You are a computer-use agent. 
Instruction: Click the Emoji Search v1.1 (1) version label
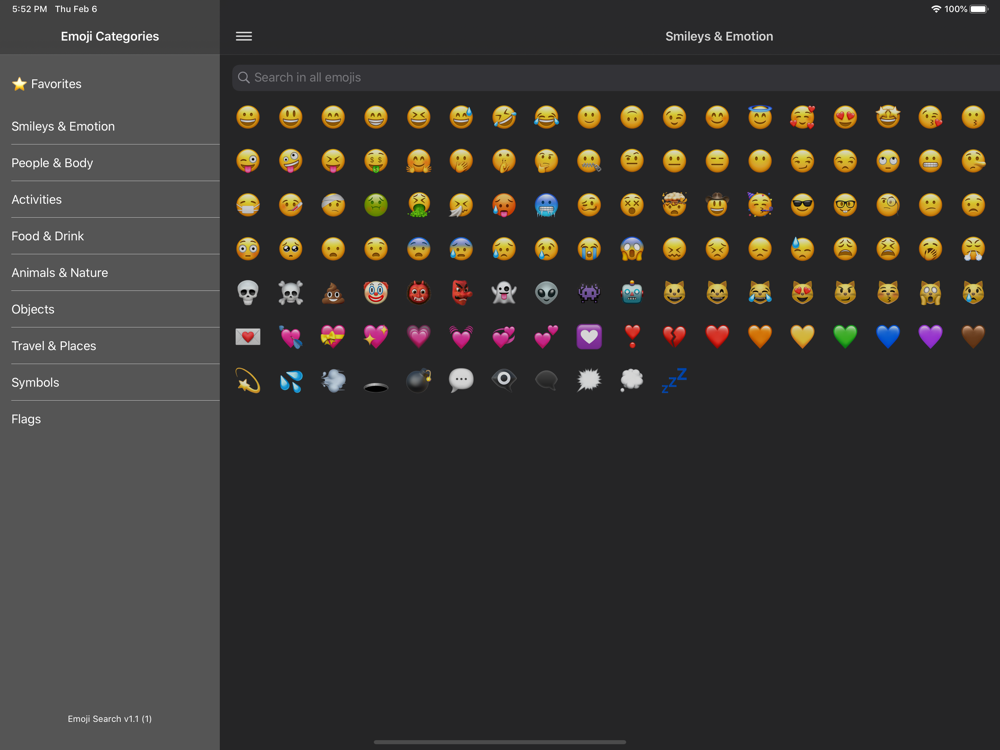(x=110, y=719)
